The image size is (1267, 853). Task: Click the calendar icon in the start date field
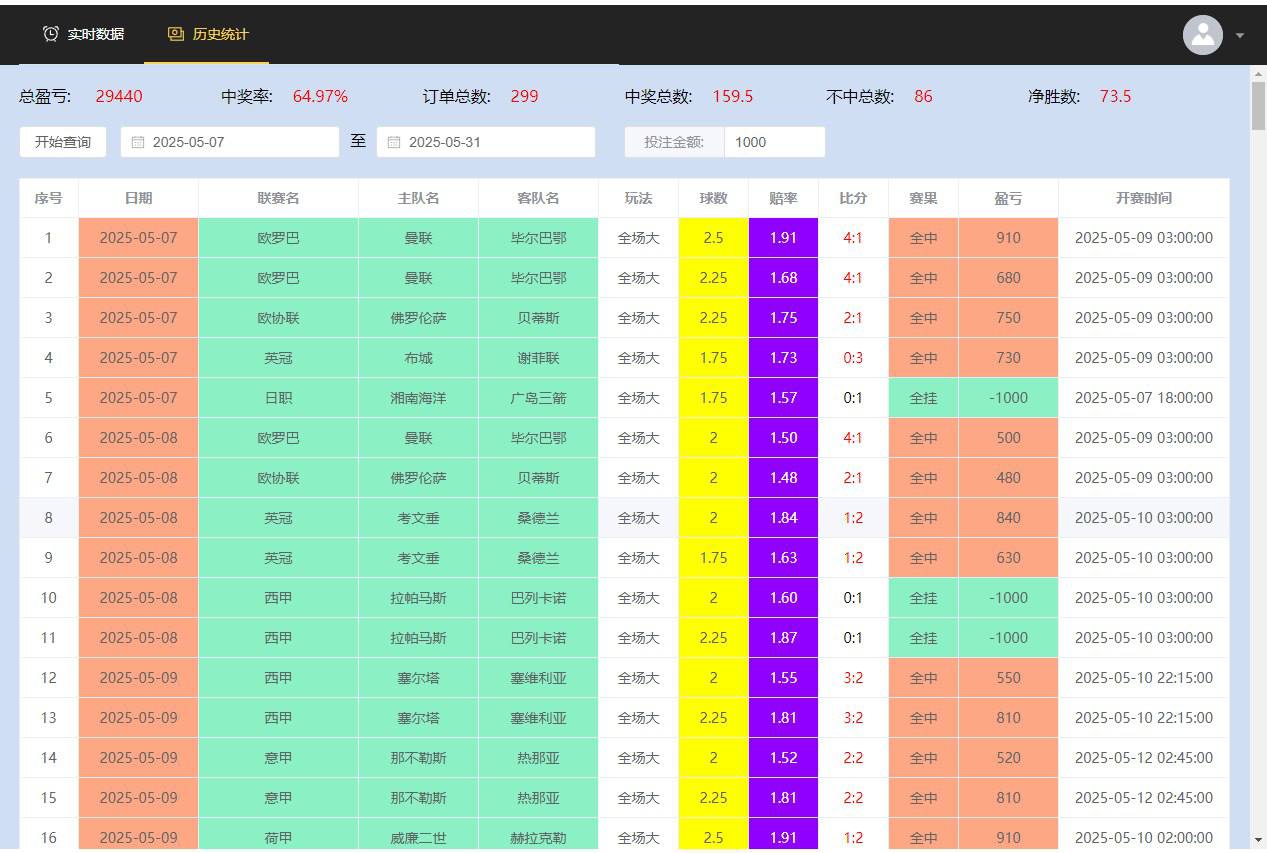click(x=138, y=142)
